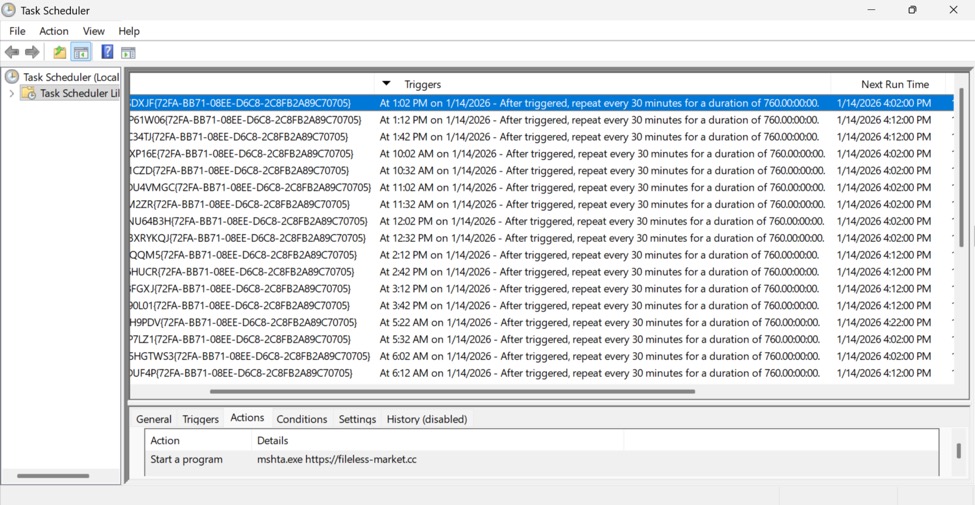The height and width of the screenshot is (505, 975).
Task: Open the Action menu
Action: click(54, 31)
